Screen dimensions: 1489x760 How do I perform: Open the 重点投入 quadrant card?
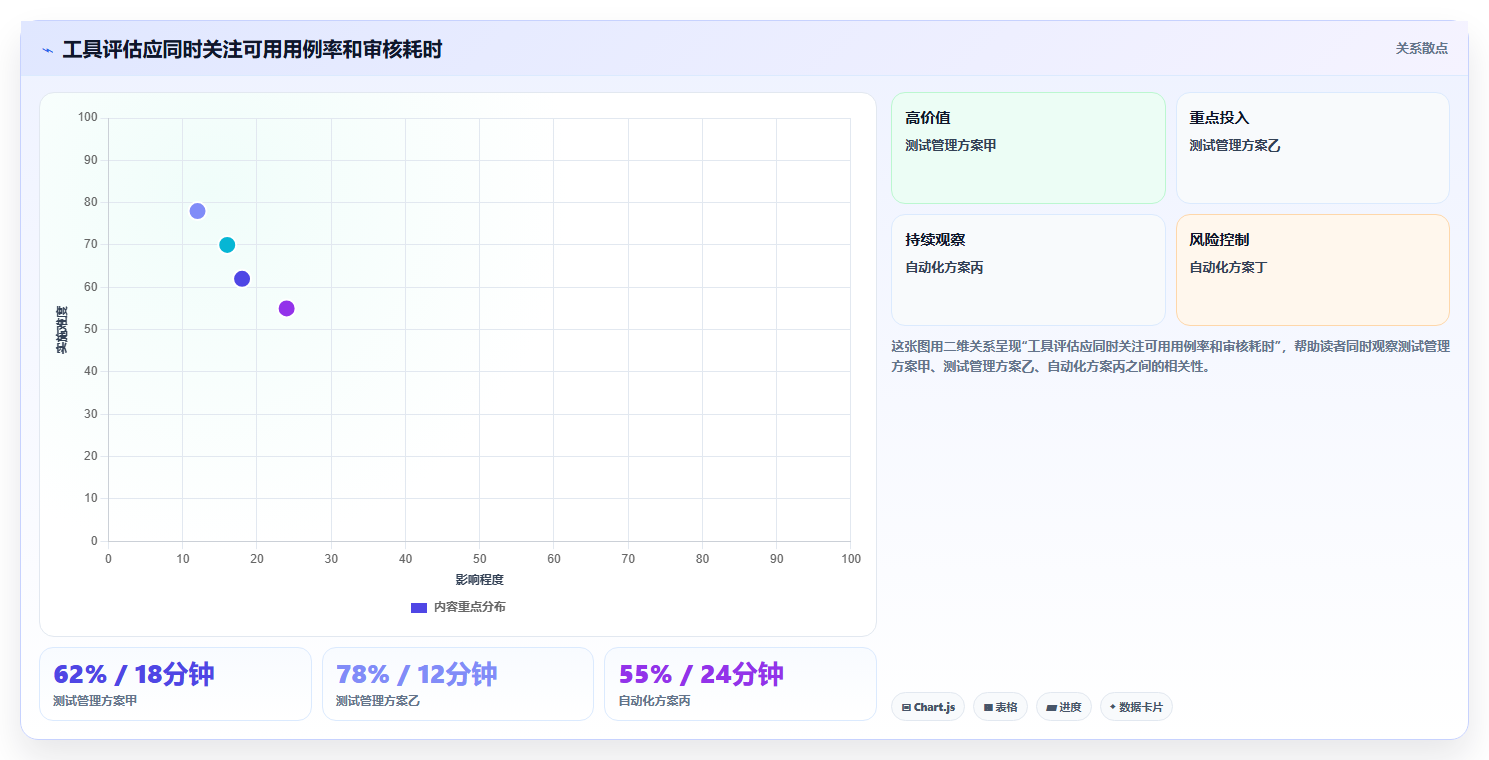click(x=1313, y=148)
